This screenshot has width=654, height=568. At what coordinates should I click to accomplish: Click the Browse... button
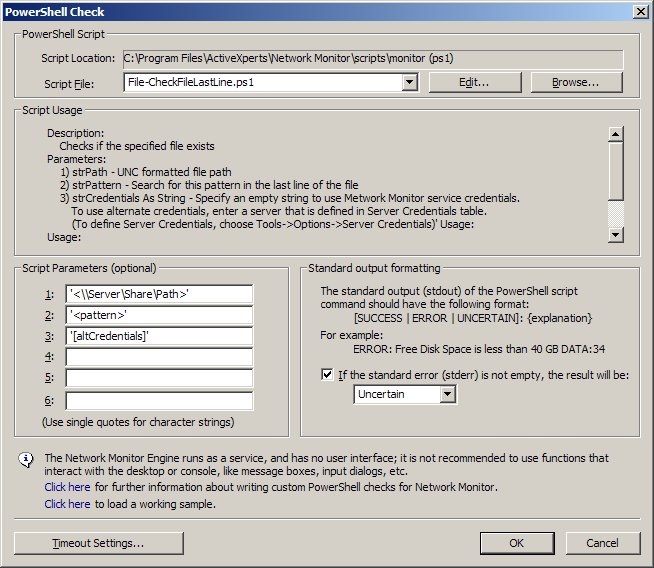tap(576, 82)
